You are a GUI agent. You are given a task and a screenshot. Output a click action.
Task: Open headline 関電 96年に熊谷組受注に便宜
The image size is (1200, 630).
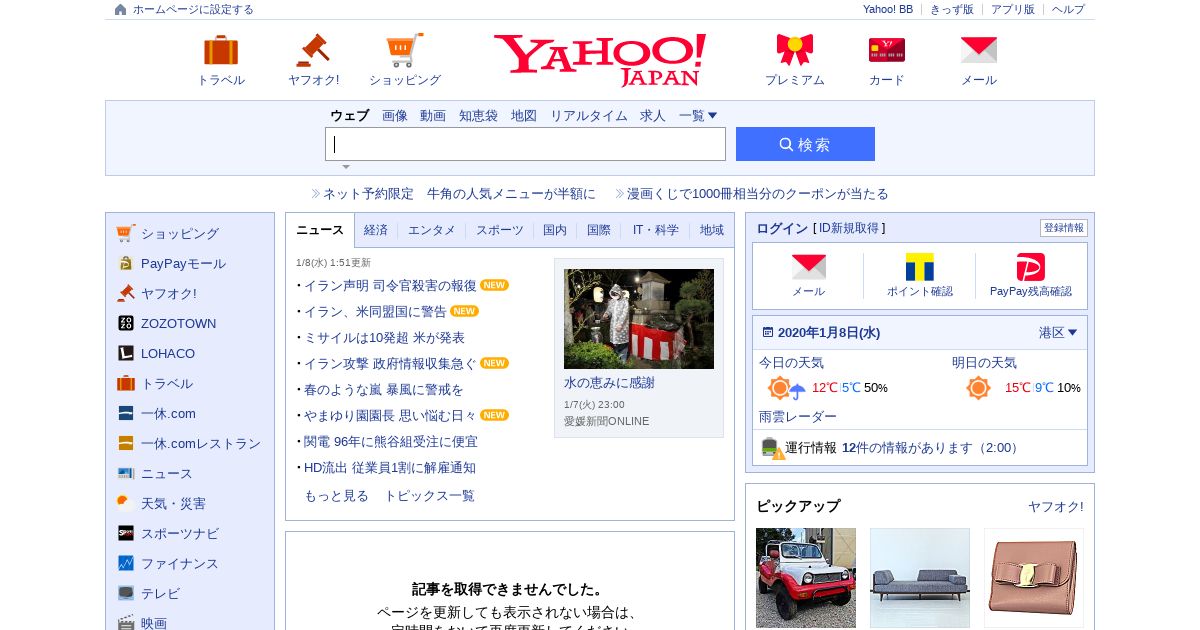[x=391, y=442]
